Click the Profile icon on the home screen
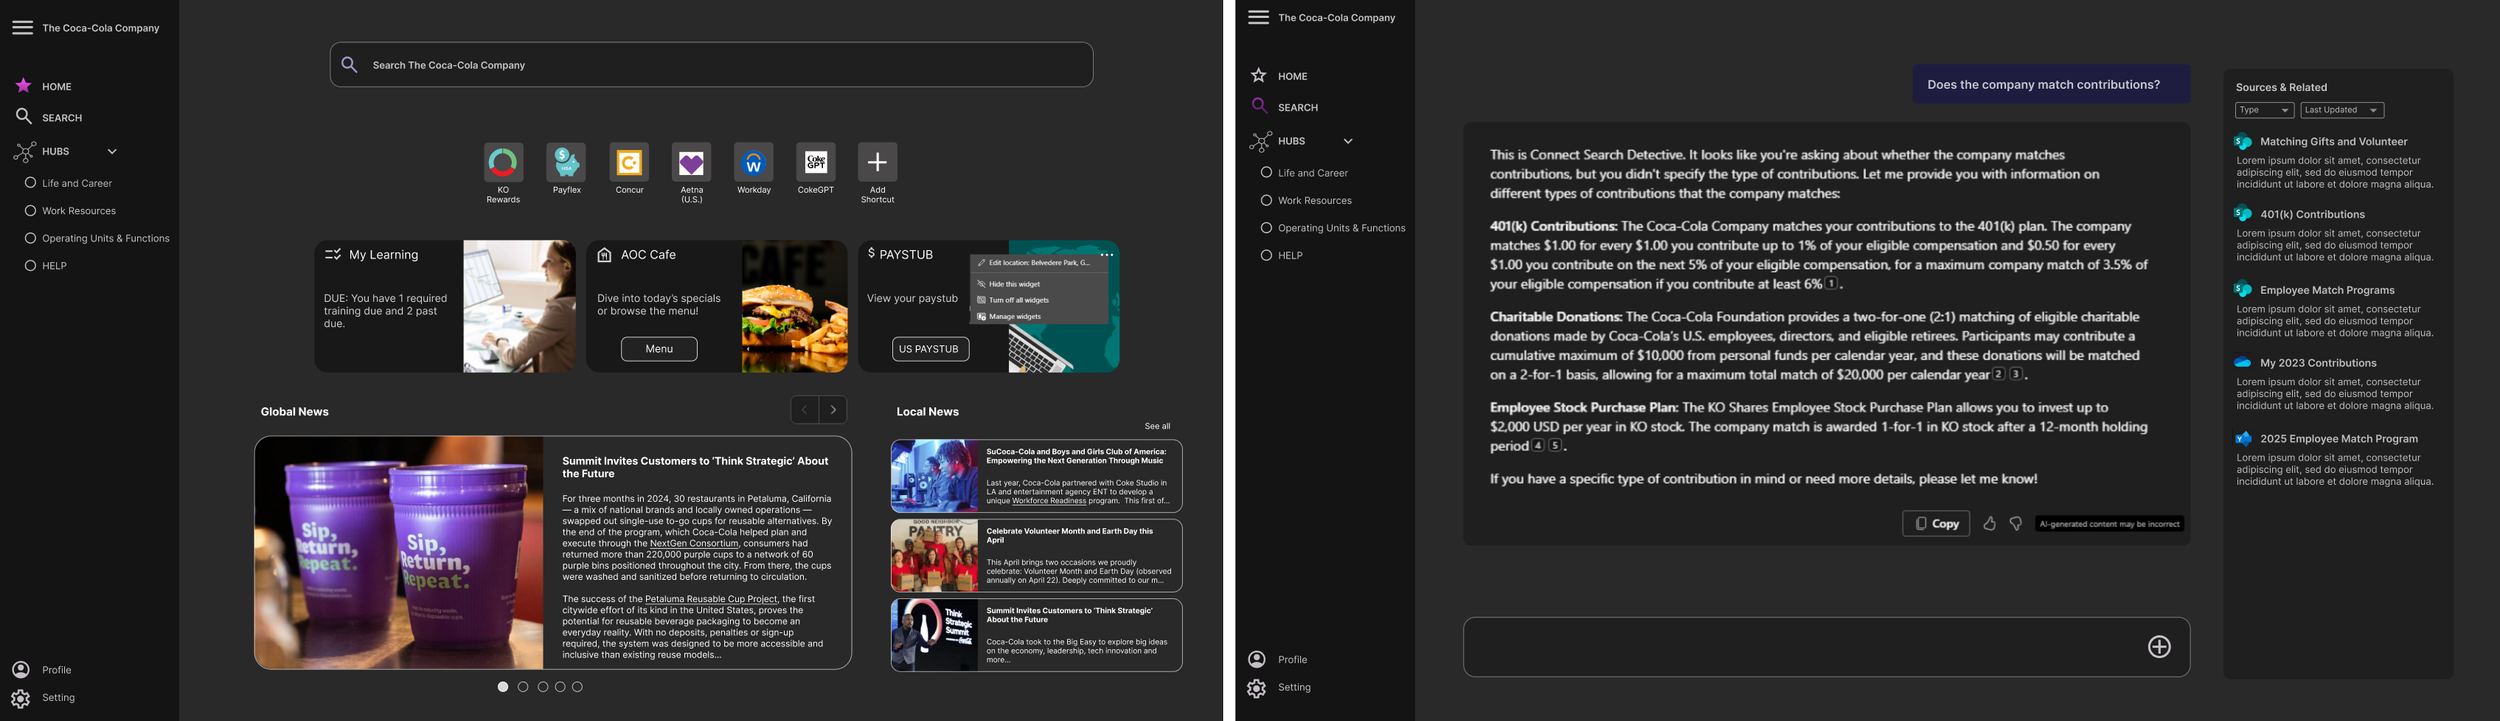2500x721 pixels. point(21,669)
